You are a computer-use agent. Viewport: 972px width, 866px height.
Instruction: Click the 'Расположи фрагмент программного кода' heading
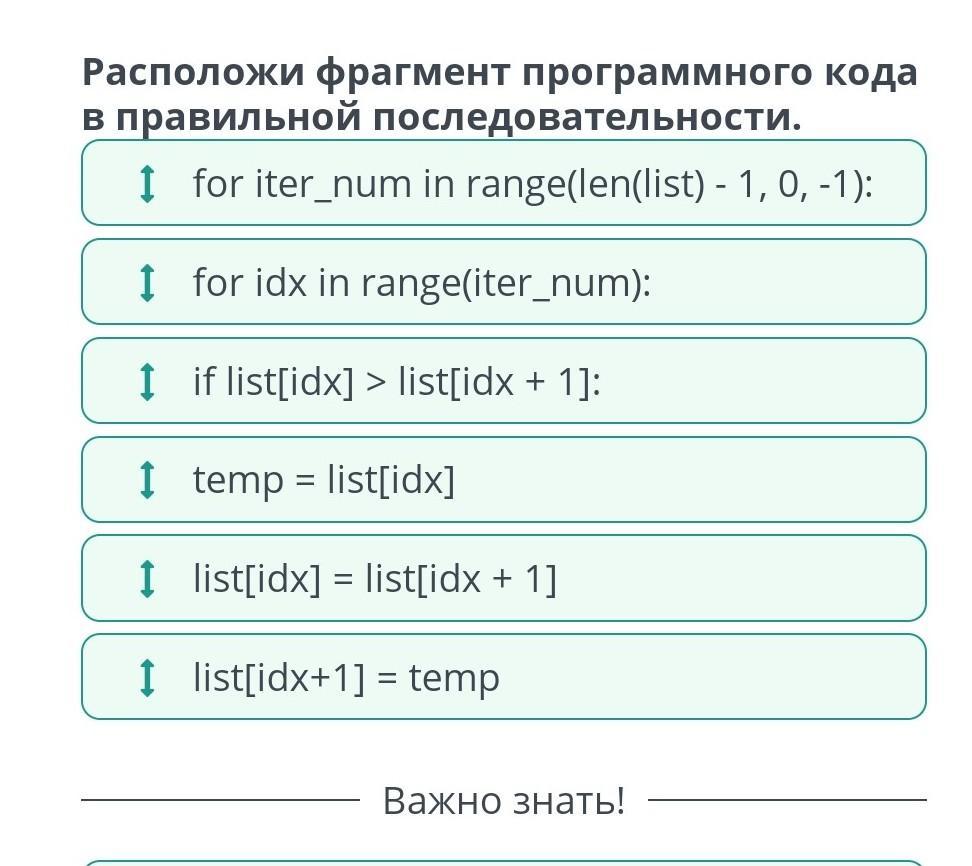click(x=498, y=73)
